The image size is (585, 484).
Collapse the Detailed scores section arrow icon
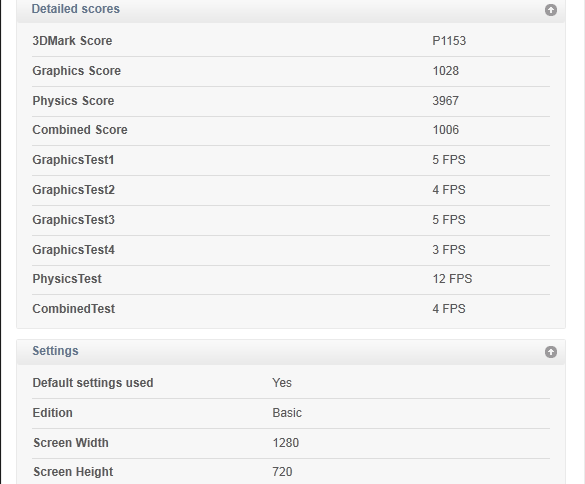tap(551, 10)
